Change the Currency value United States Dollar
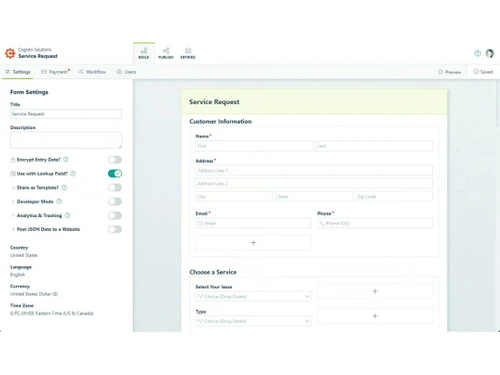500x375 pixels. click(34, 294)
